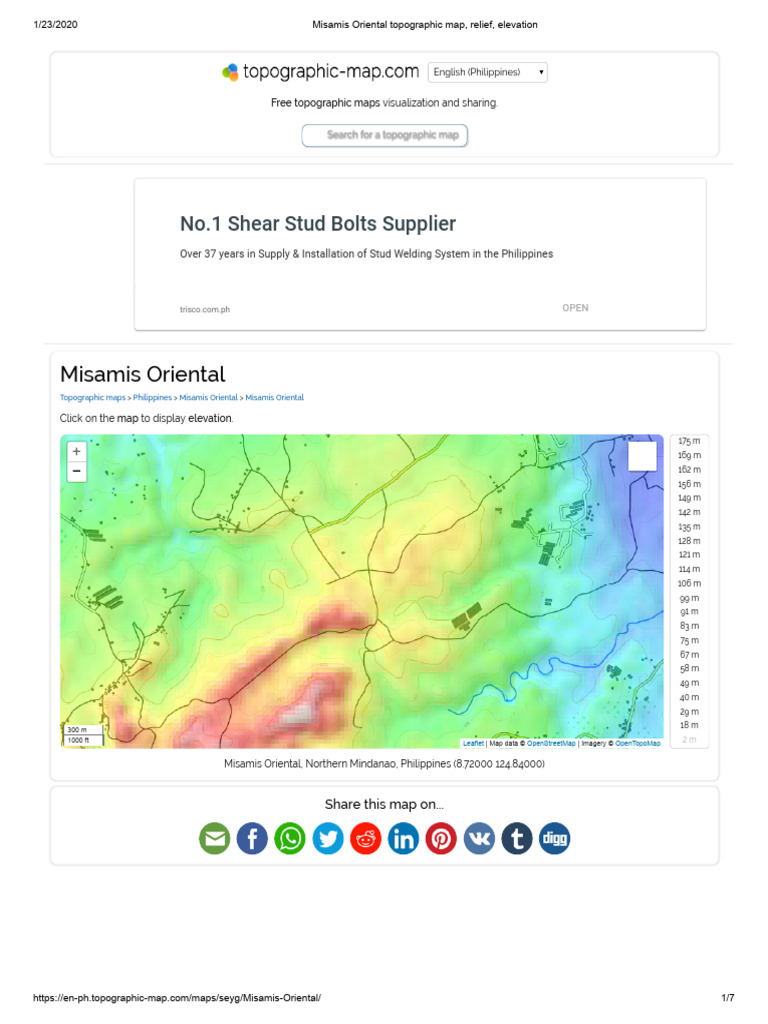Share map on Tumblr

tap(517, 839)
